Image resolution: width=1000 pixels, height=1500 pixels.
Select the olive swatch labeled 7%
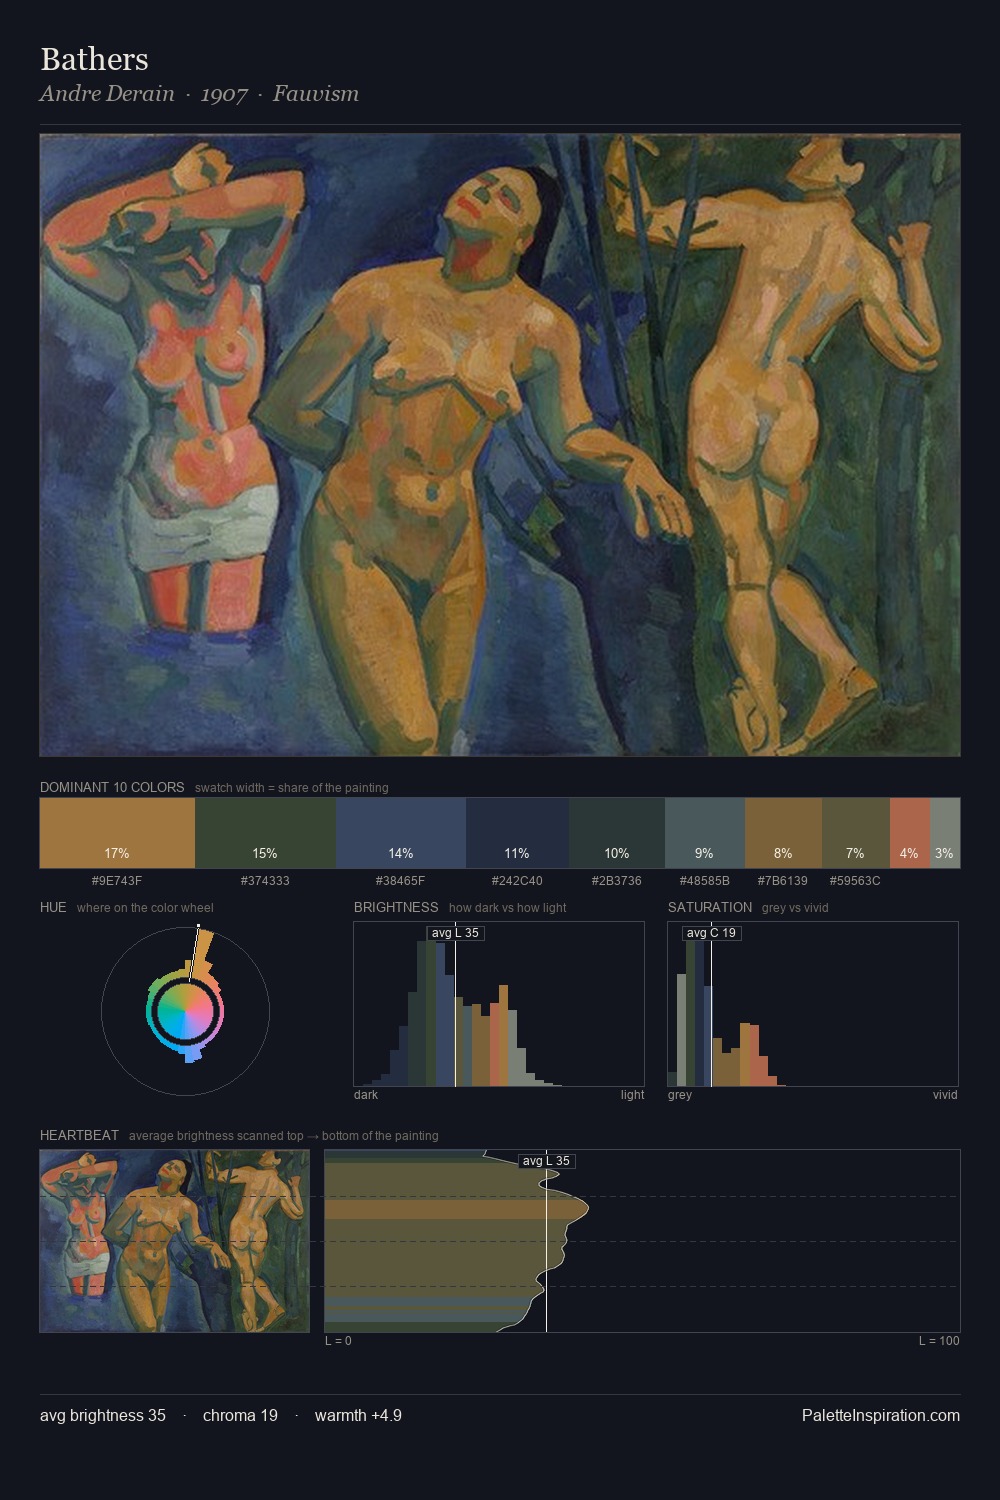tap(855, 832)
